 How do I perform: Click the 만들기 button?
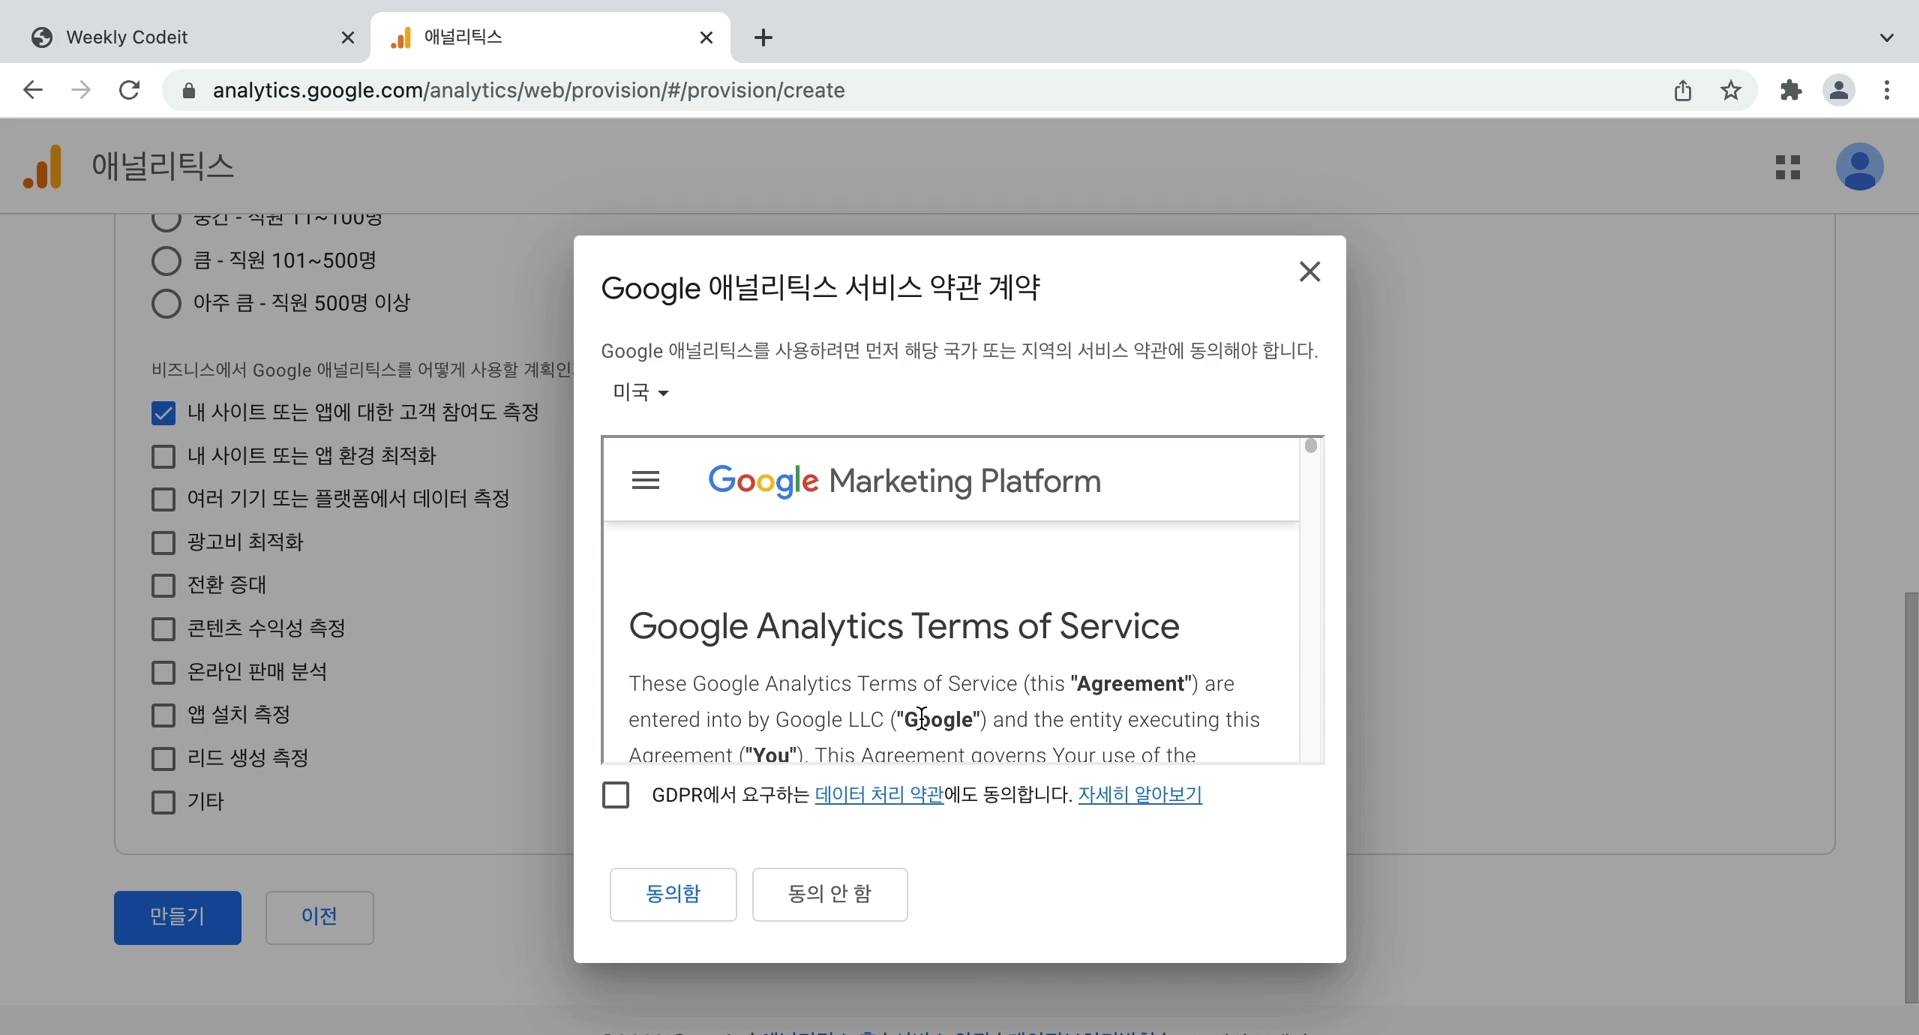tap(177, 917)
